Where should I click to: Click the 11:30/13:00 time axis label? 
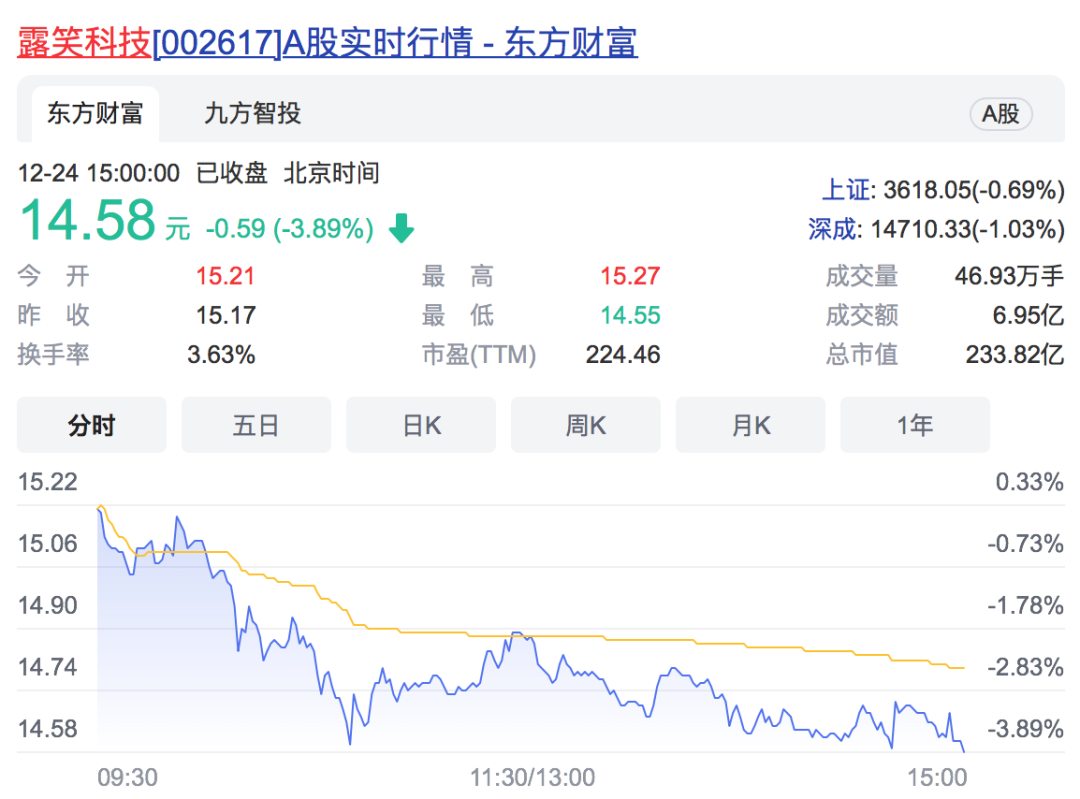click(x=532, y=778)
